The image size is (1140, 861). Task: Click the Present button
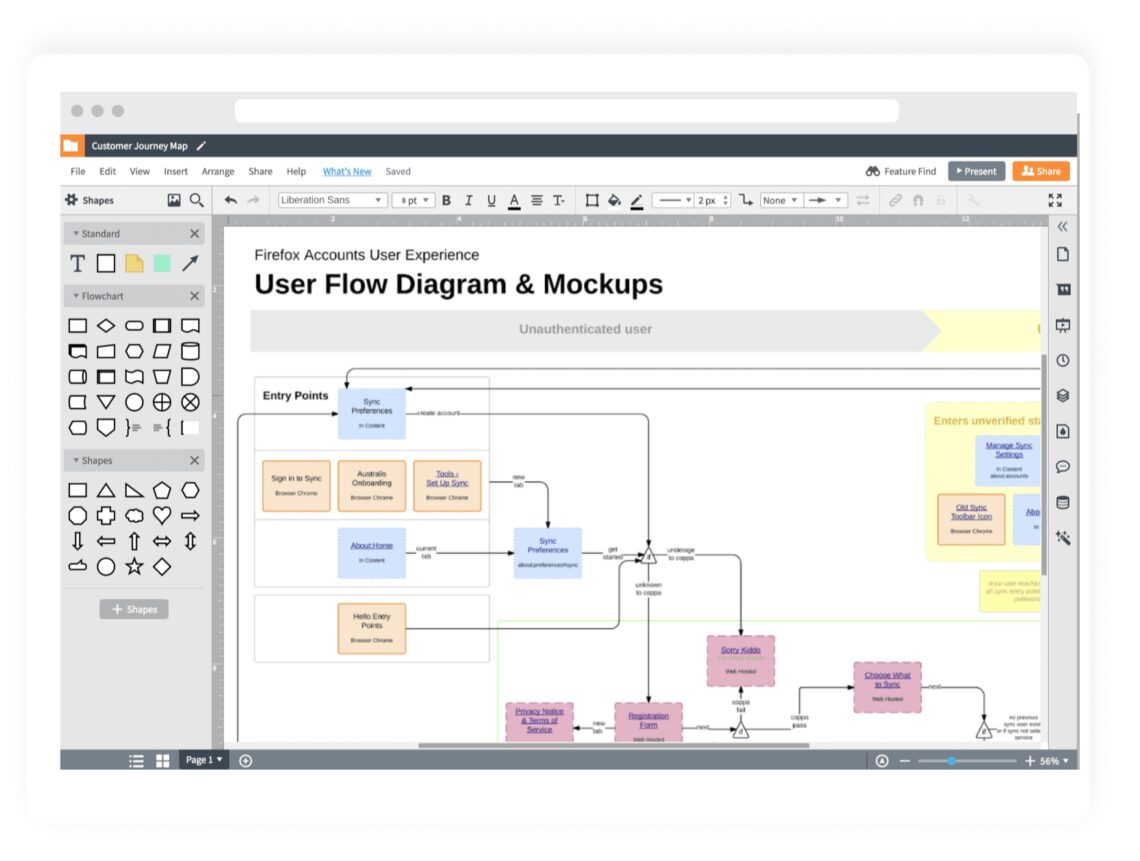tap(976, 171)
